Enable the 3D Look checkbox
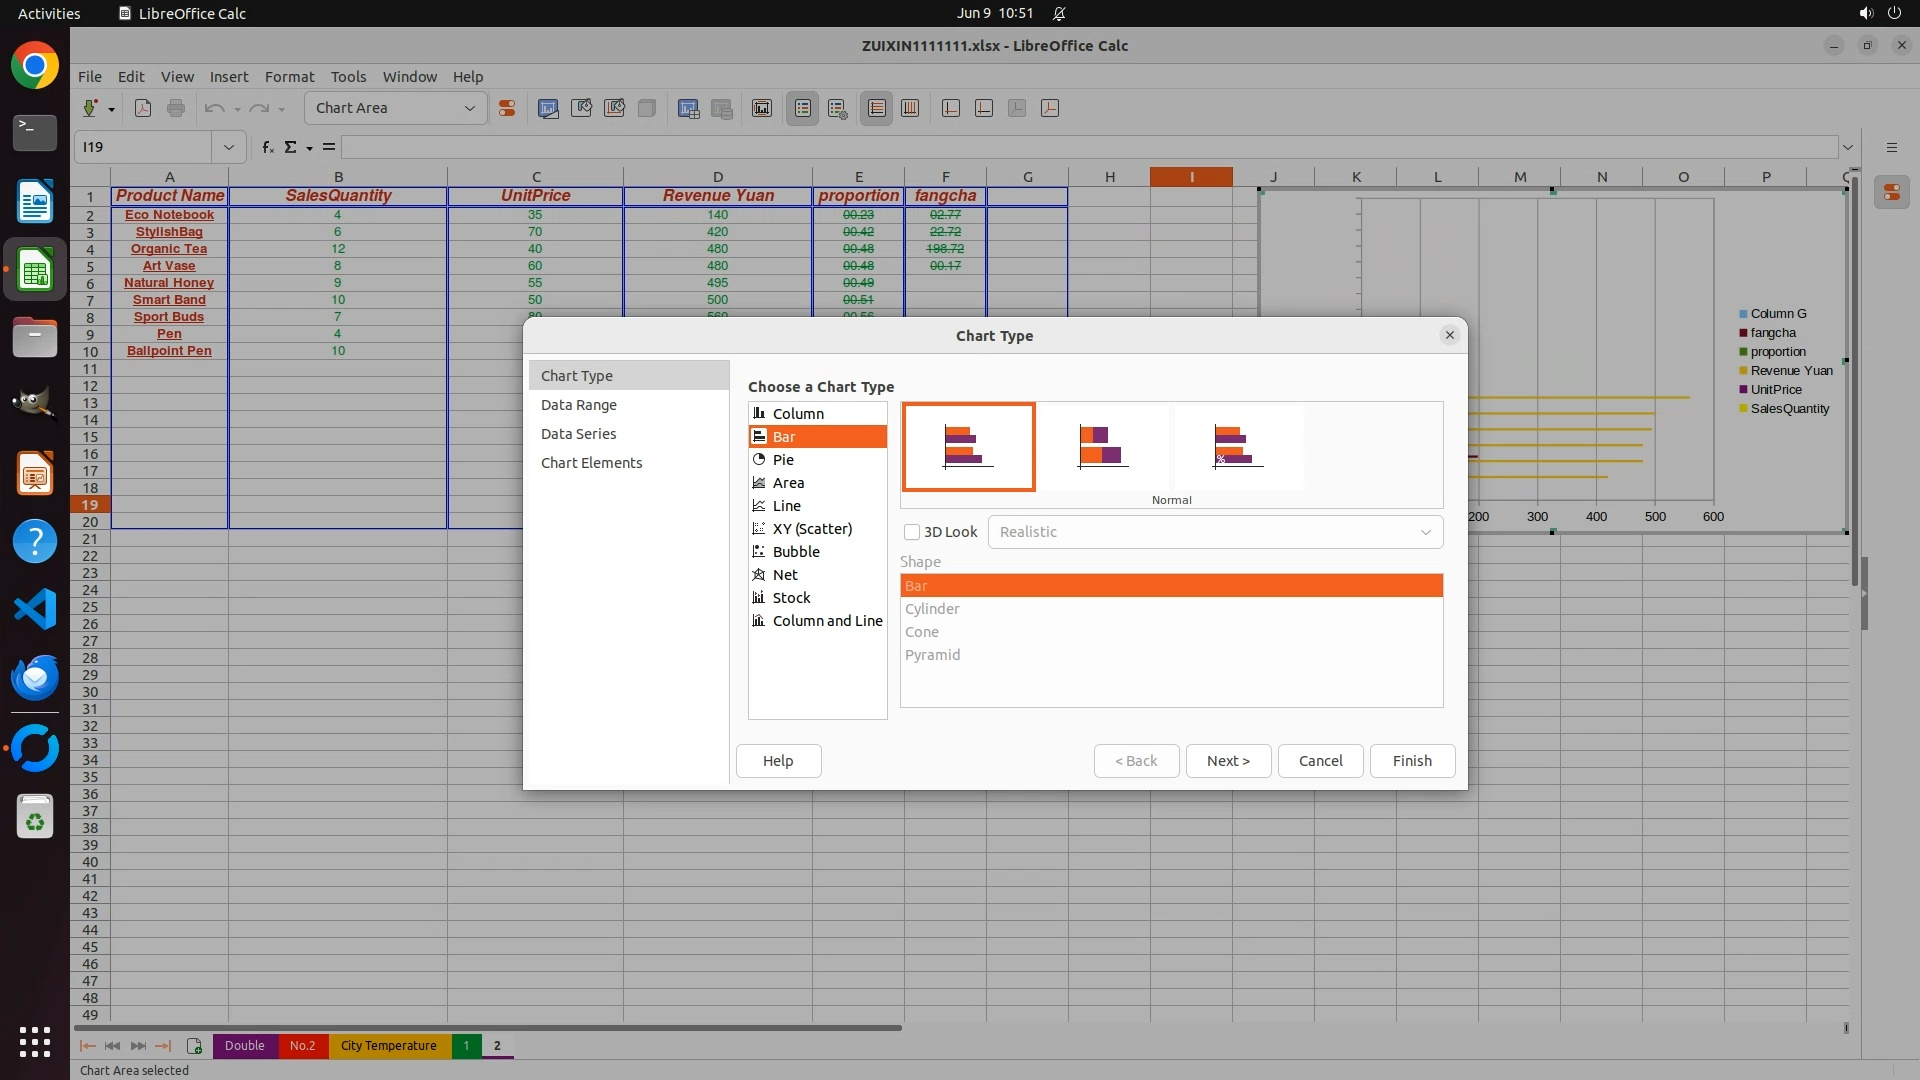The width and height of the screenshot is (1920, 1080). coord(912,532)
